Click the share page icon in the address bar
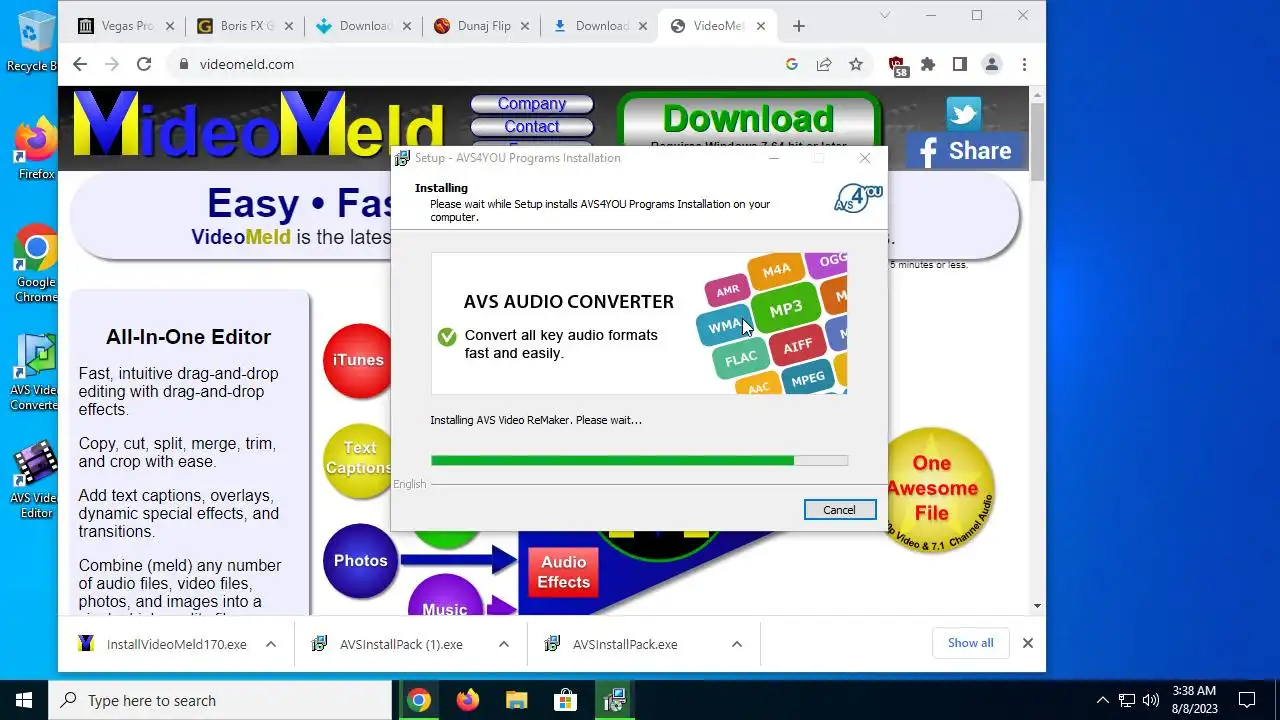Screen dimensions: 1280x720 tap(824, 64)
